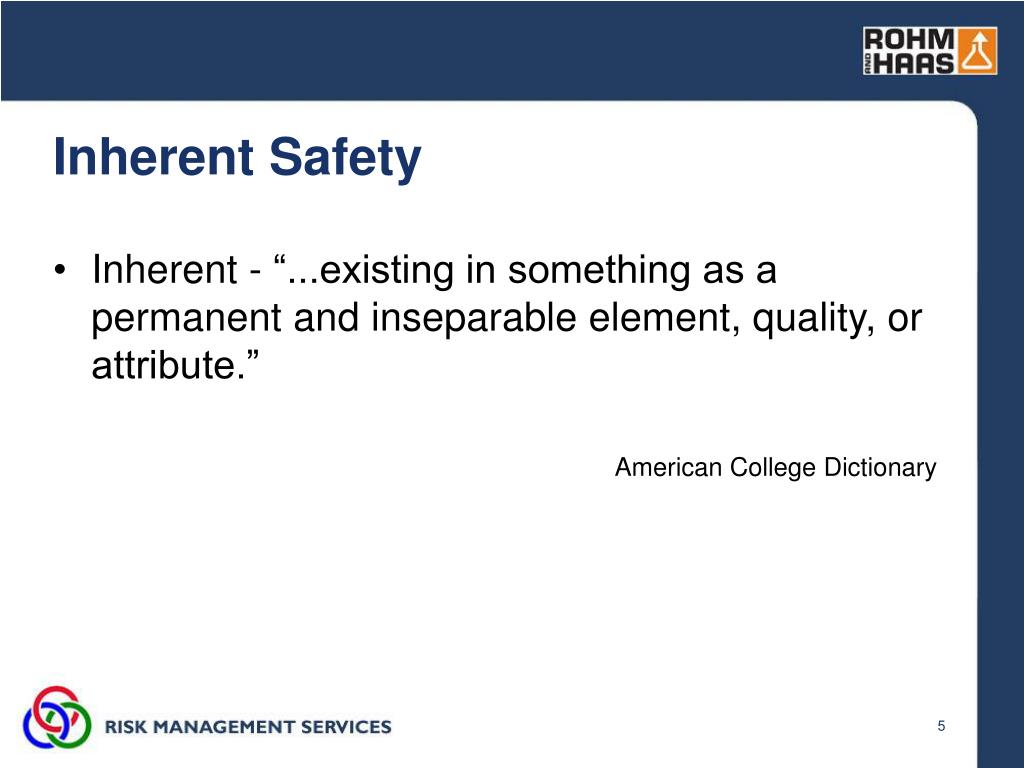Select the Inherent Safety slide title
Image resolution: width=1024 pixels, height=768 pixels.
click(x=237, y=157)
